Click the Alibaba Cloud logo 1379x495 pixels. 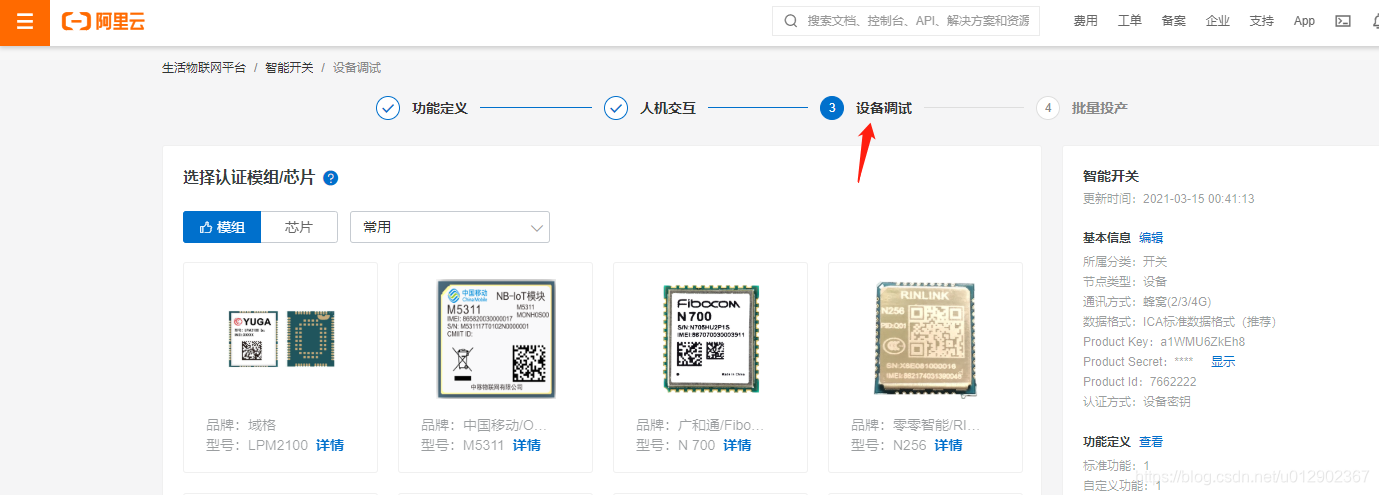[x=103, y=21]
